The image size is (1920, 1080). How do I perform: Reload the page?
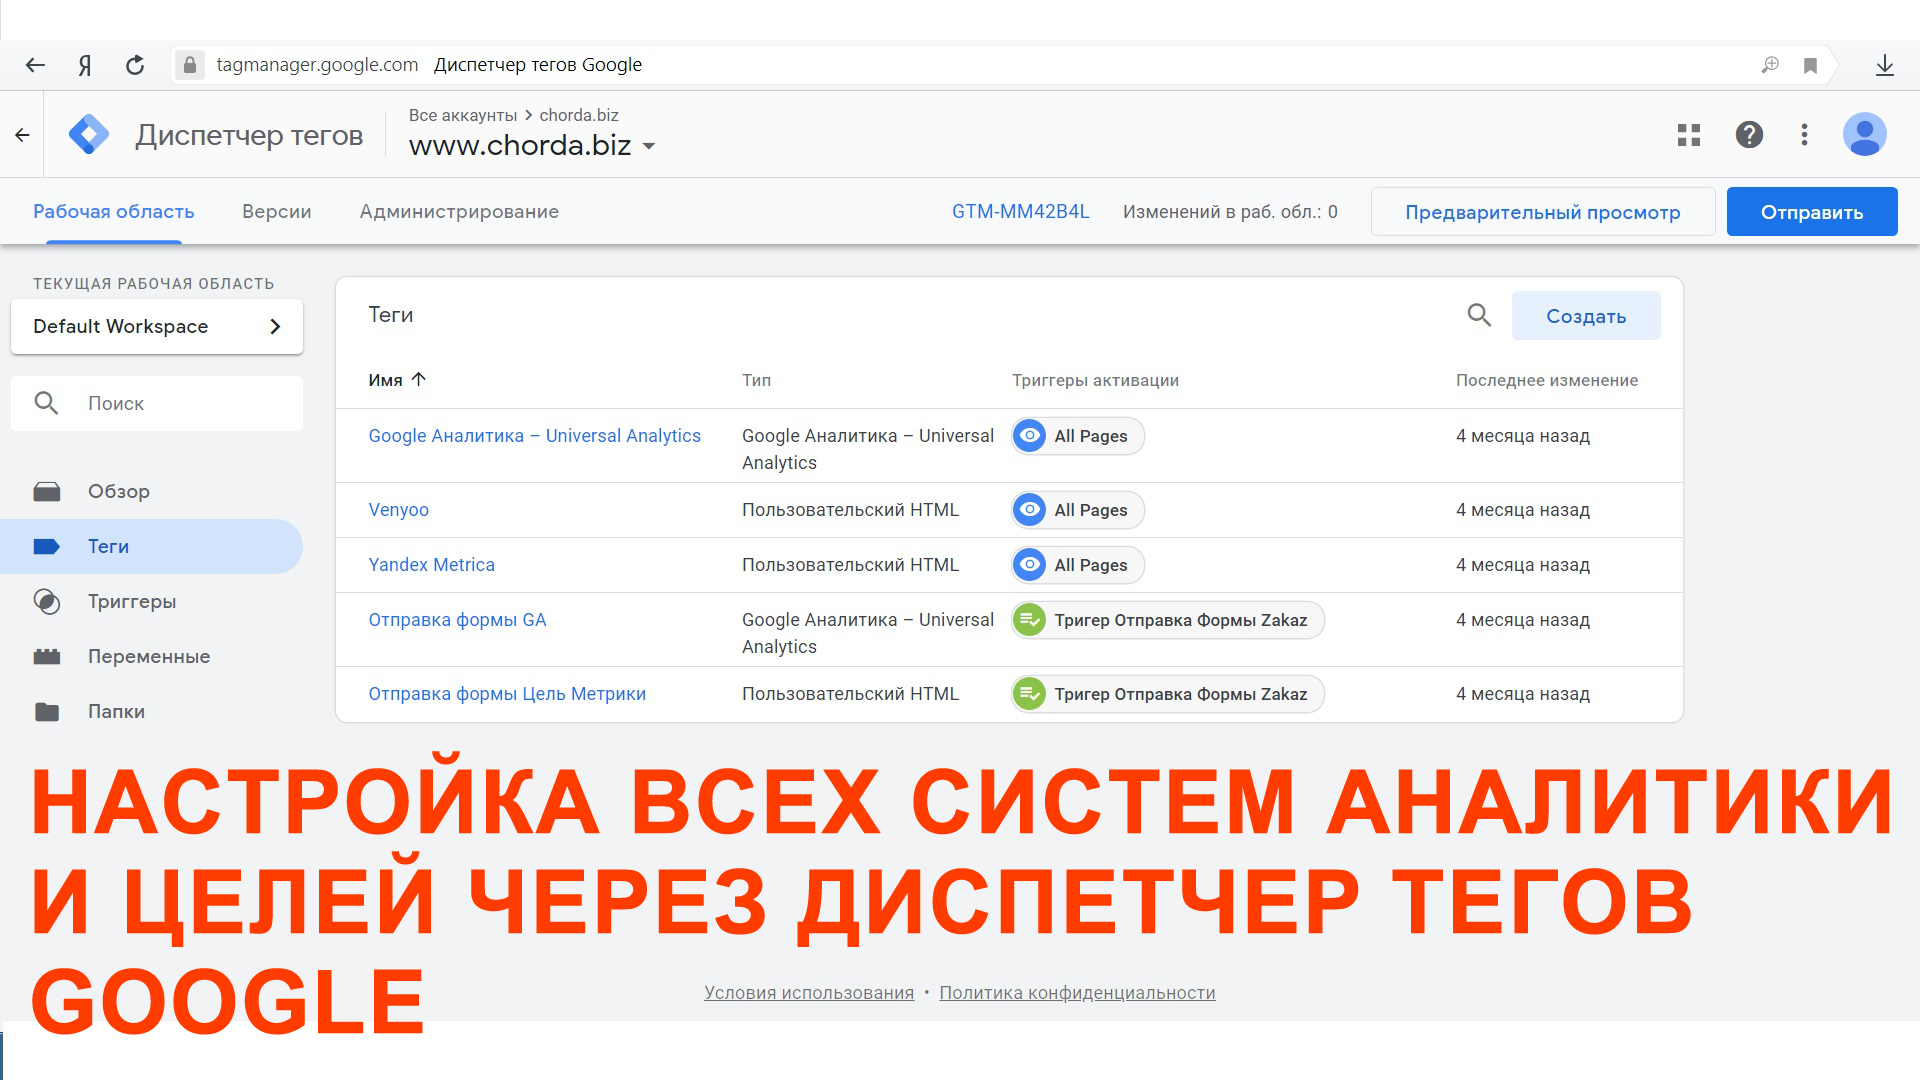coord(135,65)
